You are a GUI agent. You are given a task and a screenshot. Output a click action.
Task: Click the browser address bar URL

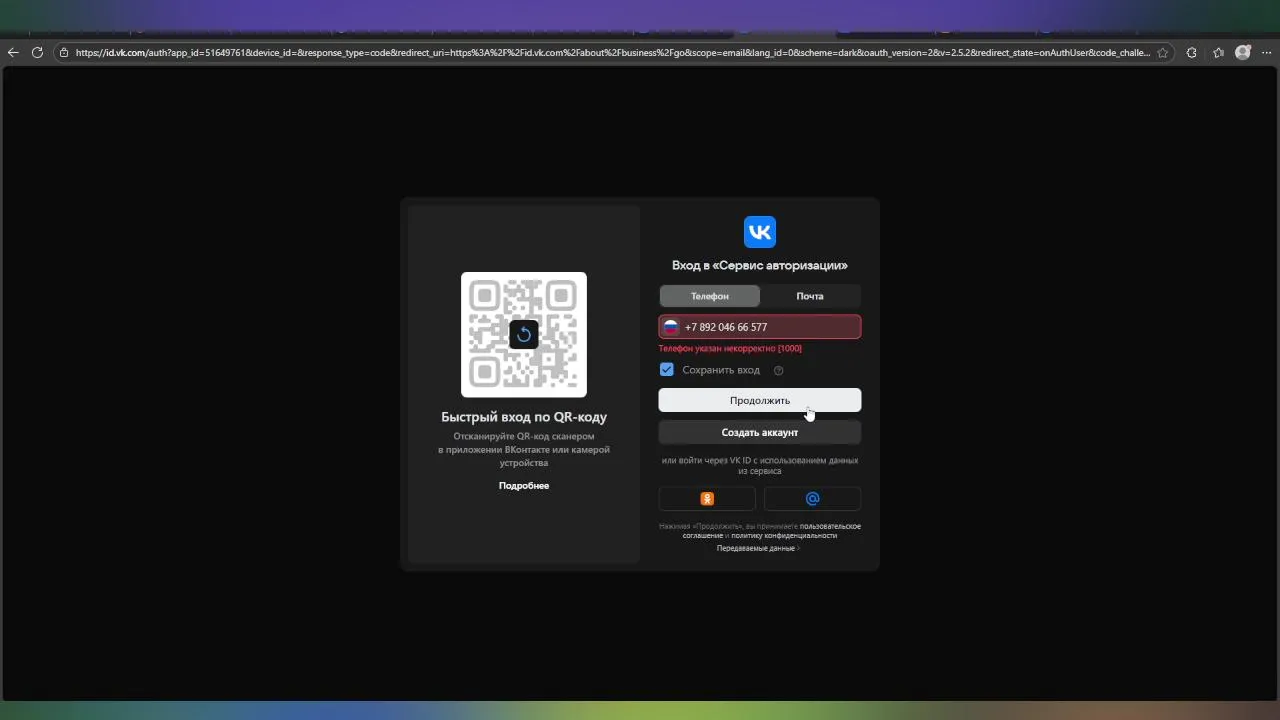pos(612,53)
